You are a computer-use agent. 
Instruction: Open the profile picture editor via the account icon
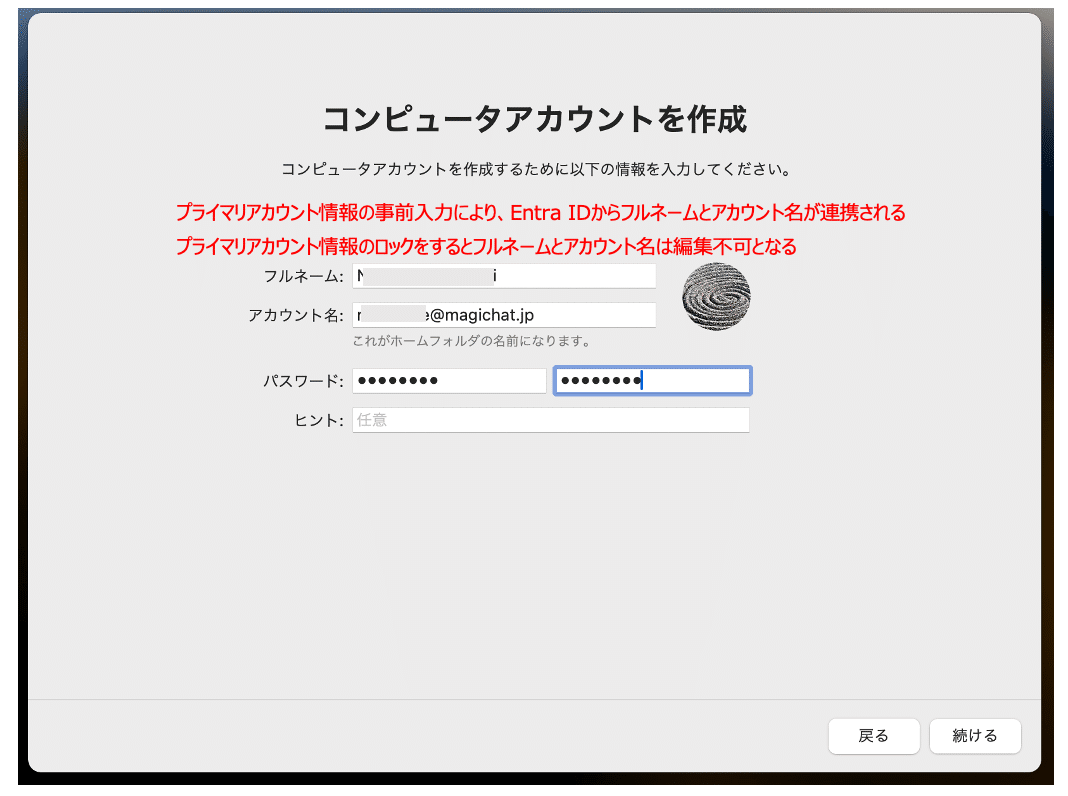(716, 295)
